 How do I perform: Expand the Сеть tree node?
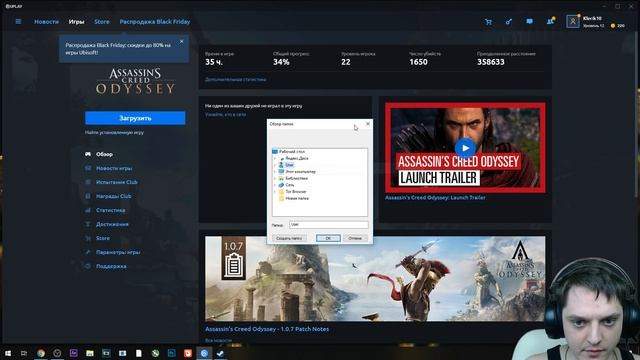(x=275, y=185)
